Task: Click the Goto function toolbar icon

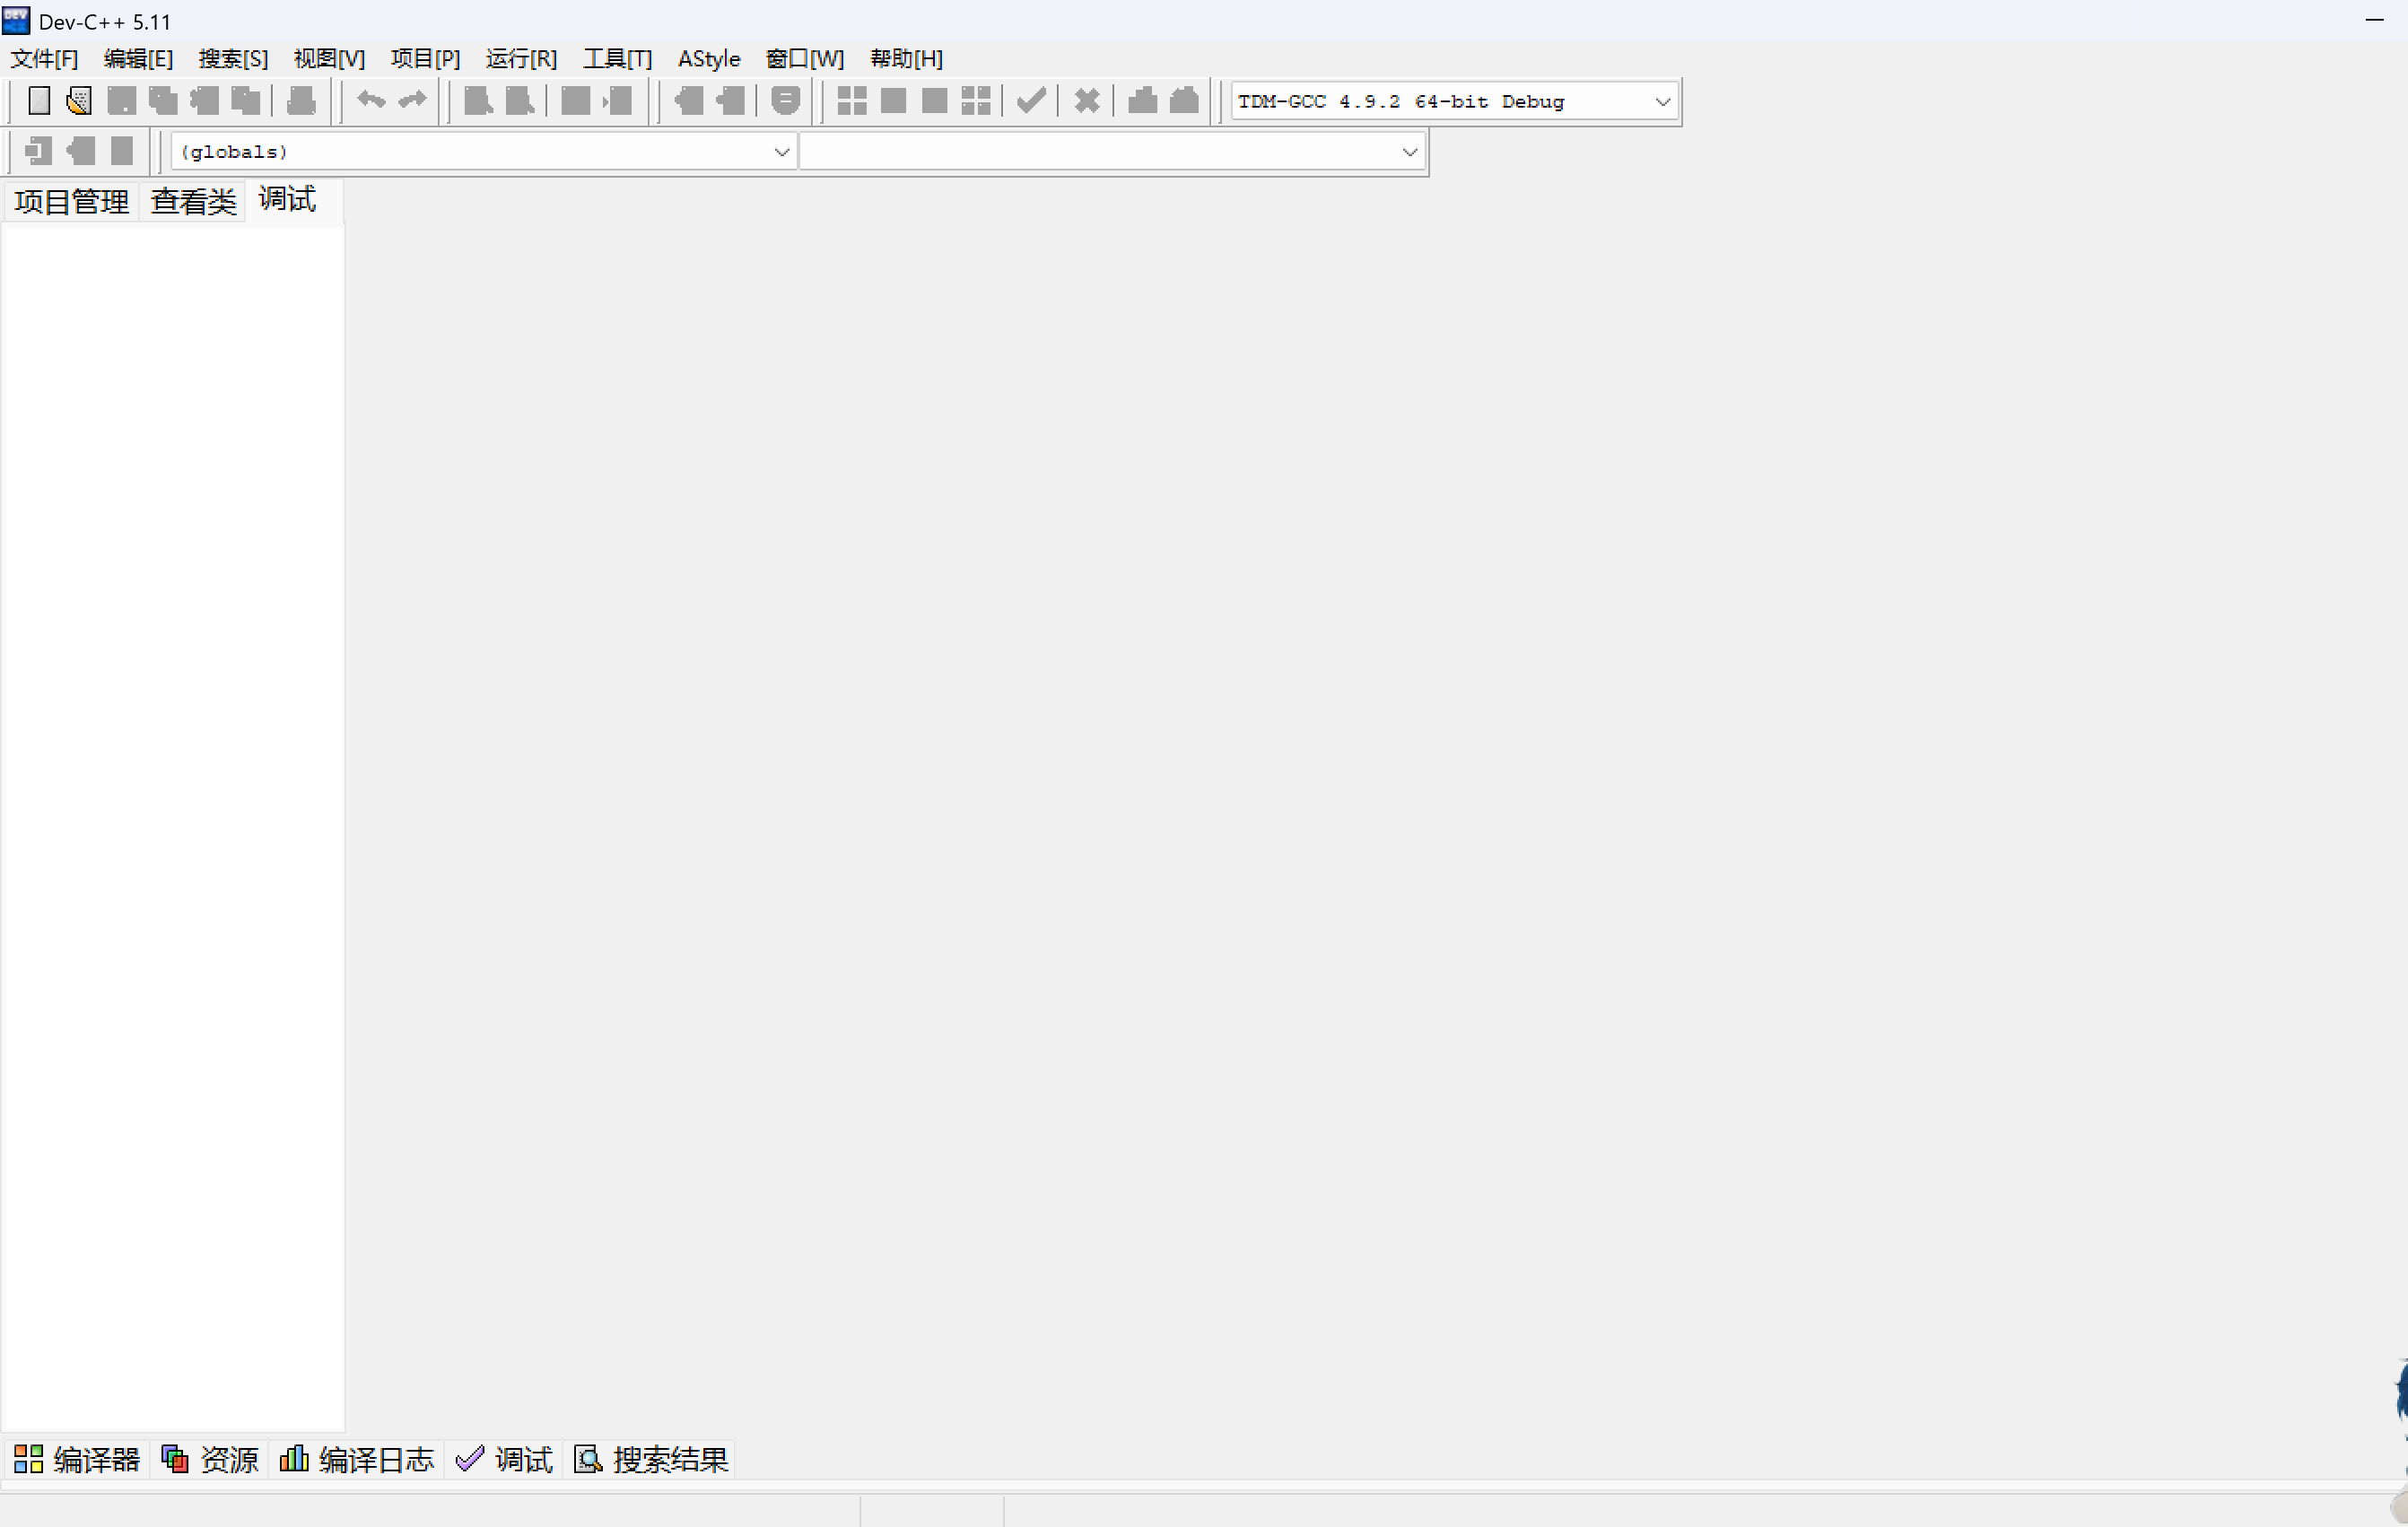Action: [x=575, y=101]
